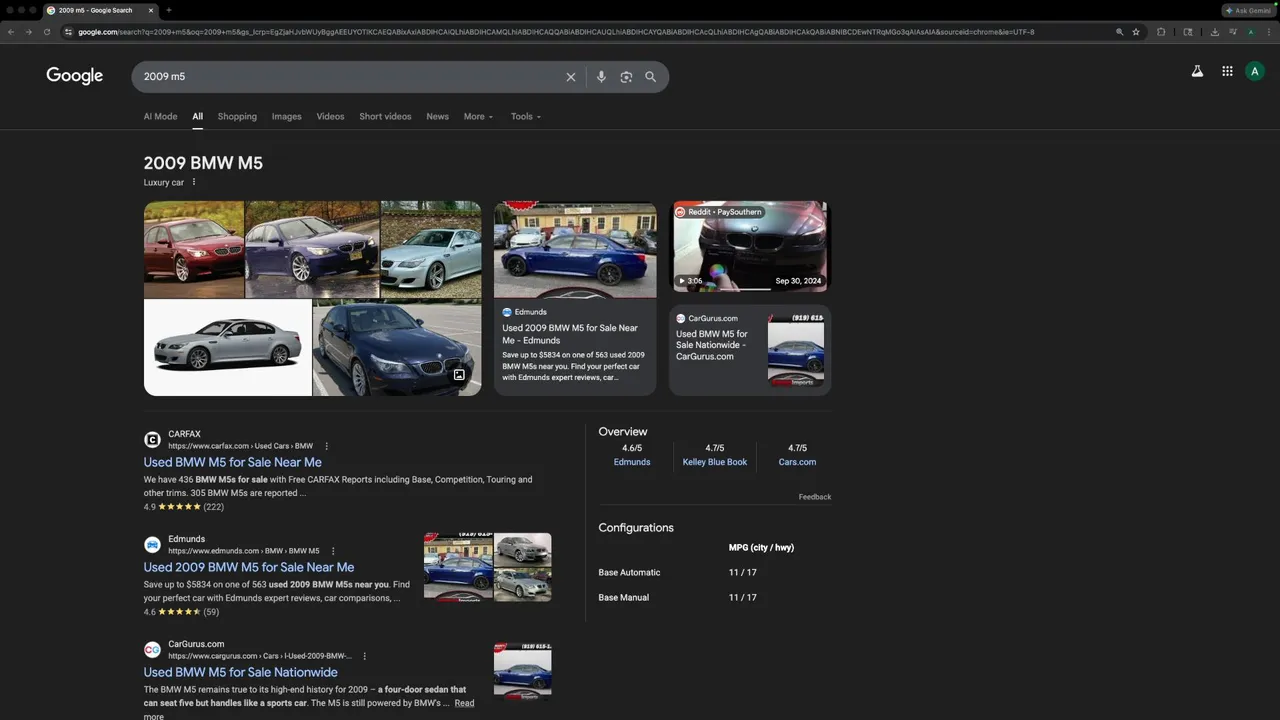1280x720 pixels.
Task: Open the CarGurus result thumbnail image
Action: pyautogui.click(x=522, y=670)
